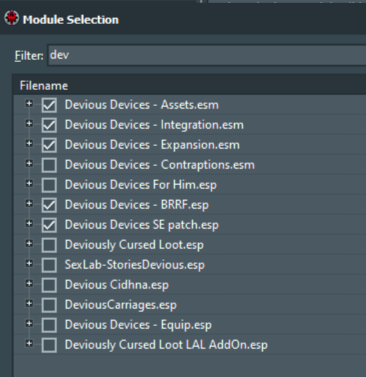Click the Filter text field containing dev
Screen dimensions: 366x377
207,55
